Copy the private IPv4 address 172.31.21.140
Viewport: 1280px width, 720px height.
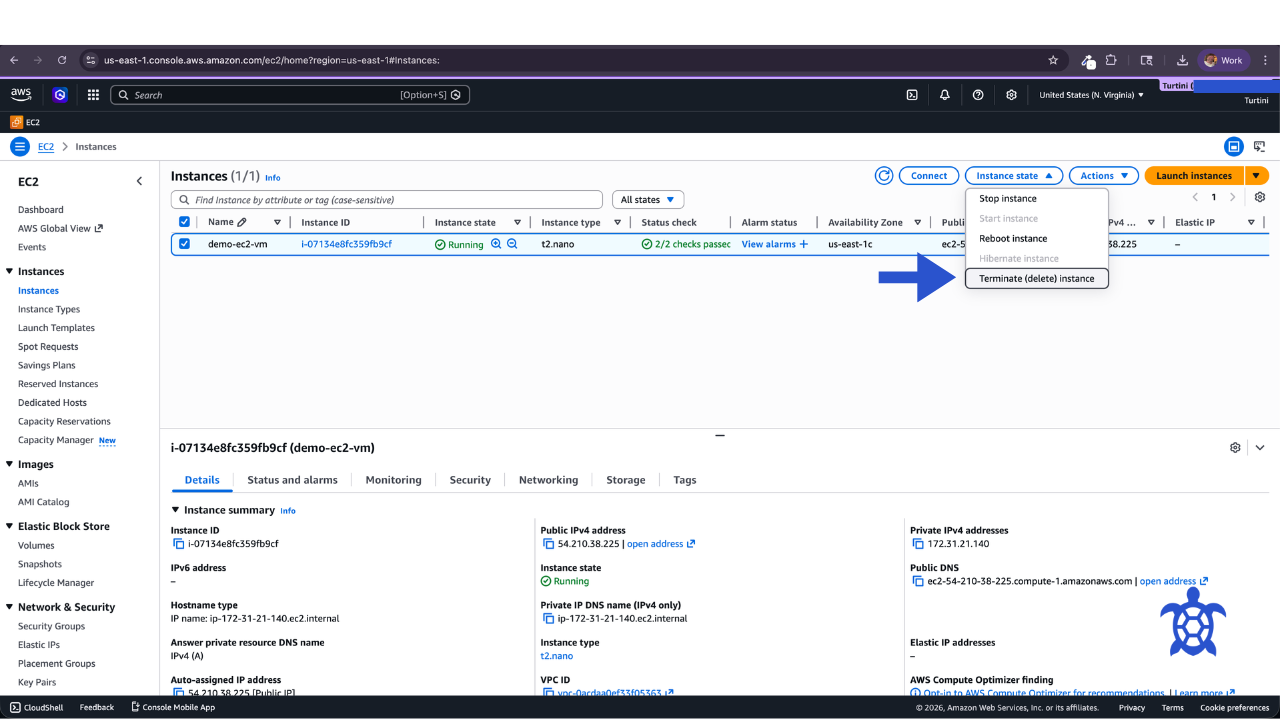tap(919, 544)
